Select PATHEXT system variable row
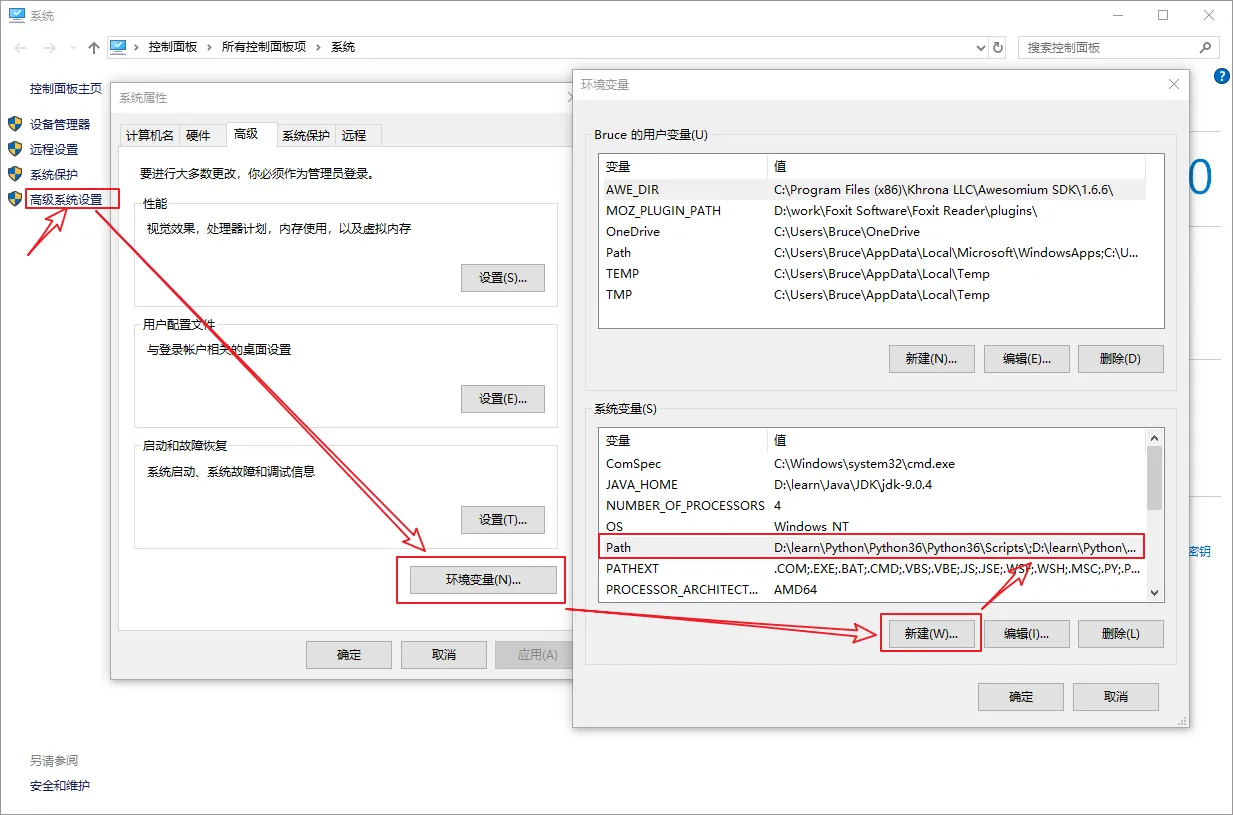Screen dimensions: 1233x815 [872, 568]
